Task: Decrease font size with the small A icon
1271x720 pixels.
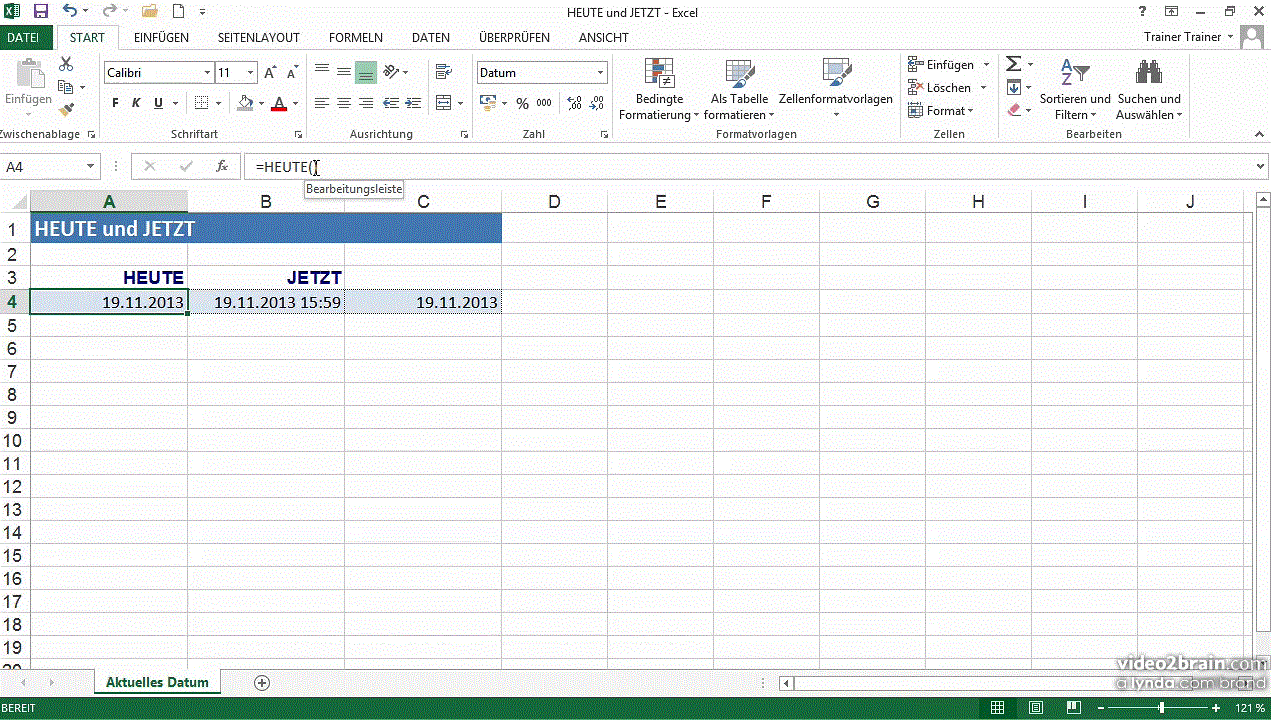Action: pyautogui.click(x=293, y=73)
